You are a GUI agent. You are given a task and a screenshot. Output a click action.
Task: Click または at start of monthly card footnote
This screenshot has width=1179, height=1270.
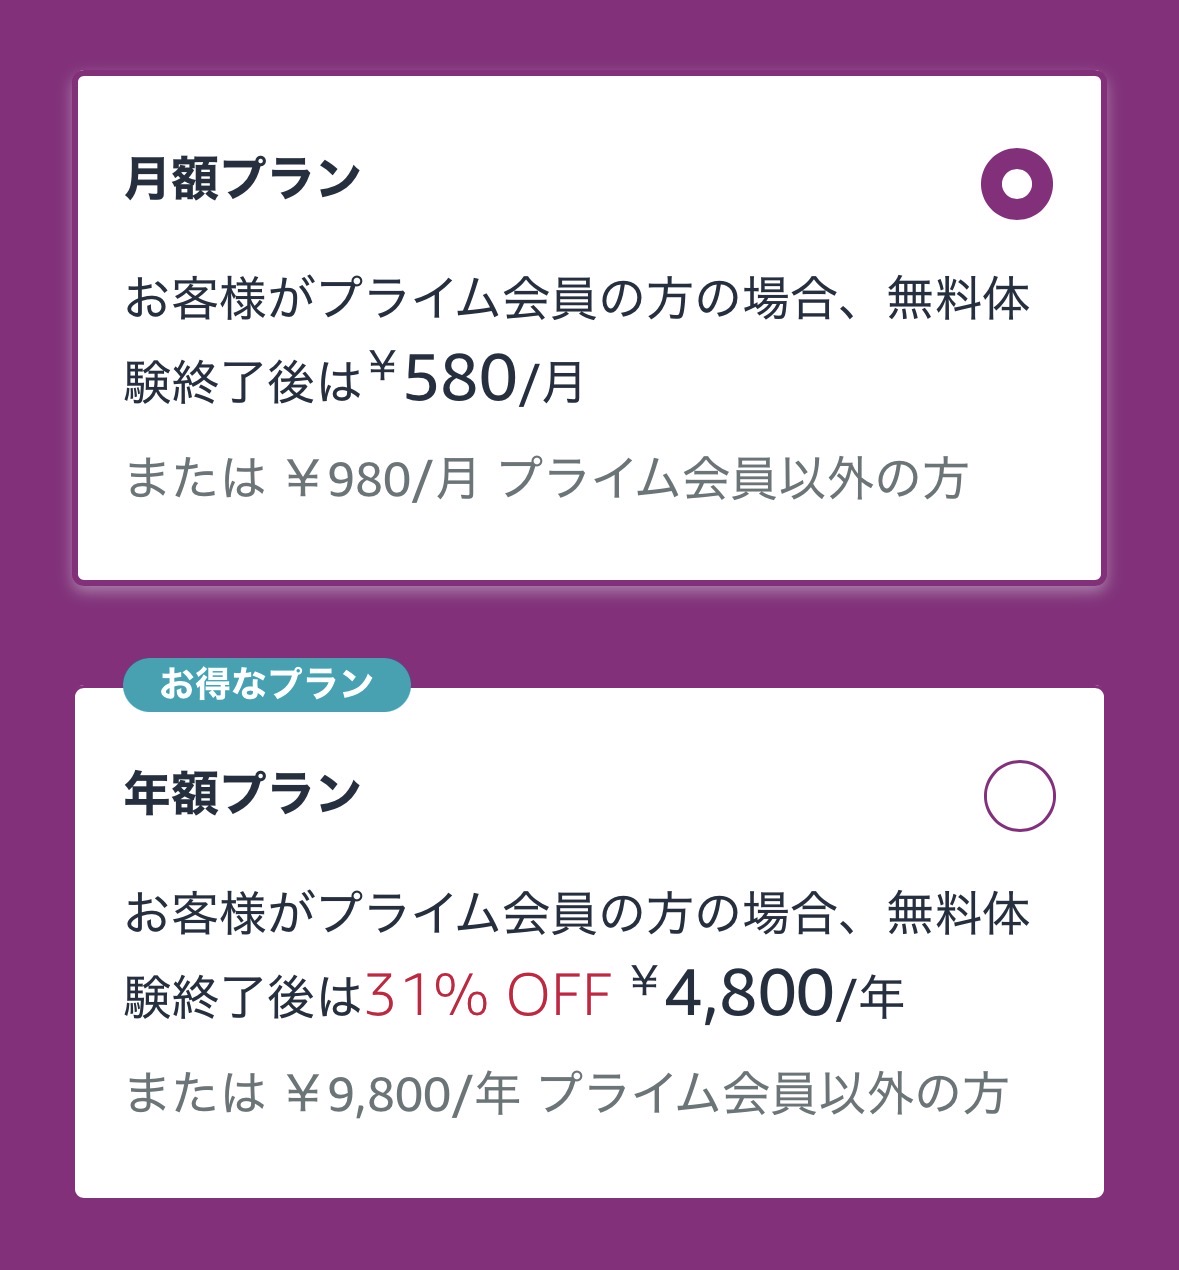pos(196,479)
